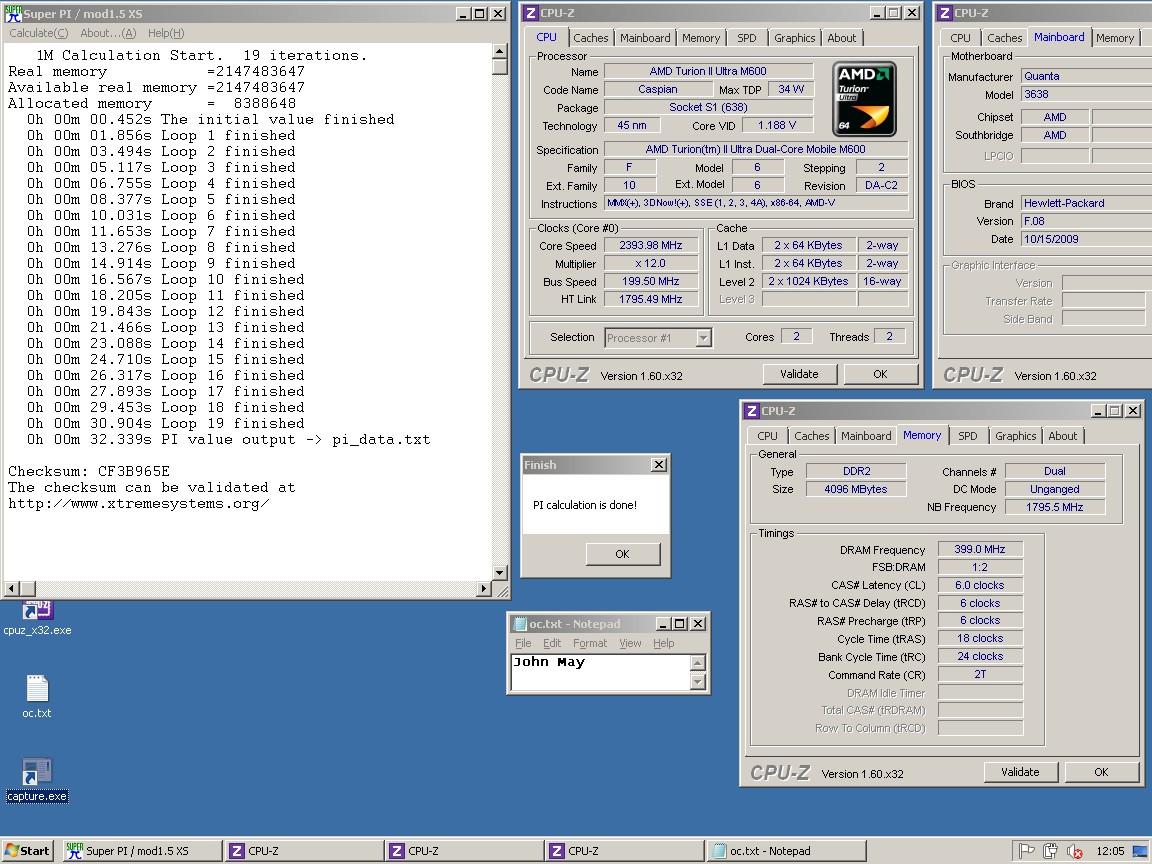The image size is (1152, 864).
Task: Click Super PI horizontal scrollbar right arrow
Action: click(x=483, y=588)
